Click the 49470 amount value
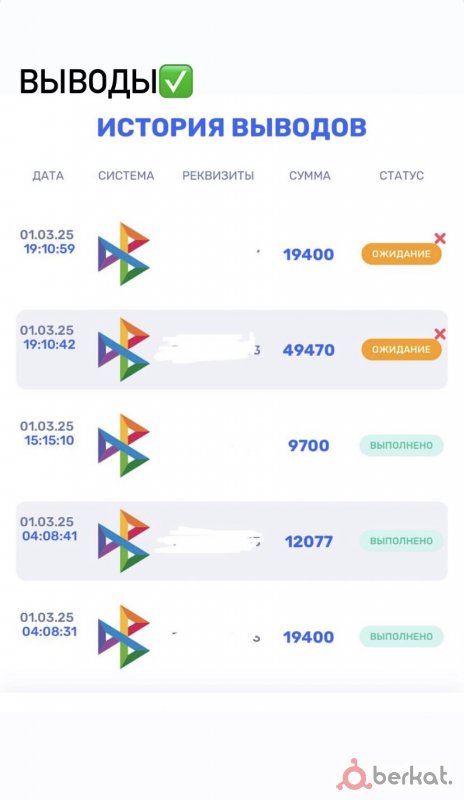The height and width of the screenshot is (800, 464). pyautogui.click(x=309, y=350)
